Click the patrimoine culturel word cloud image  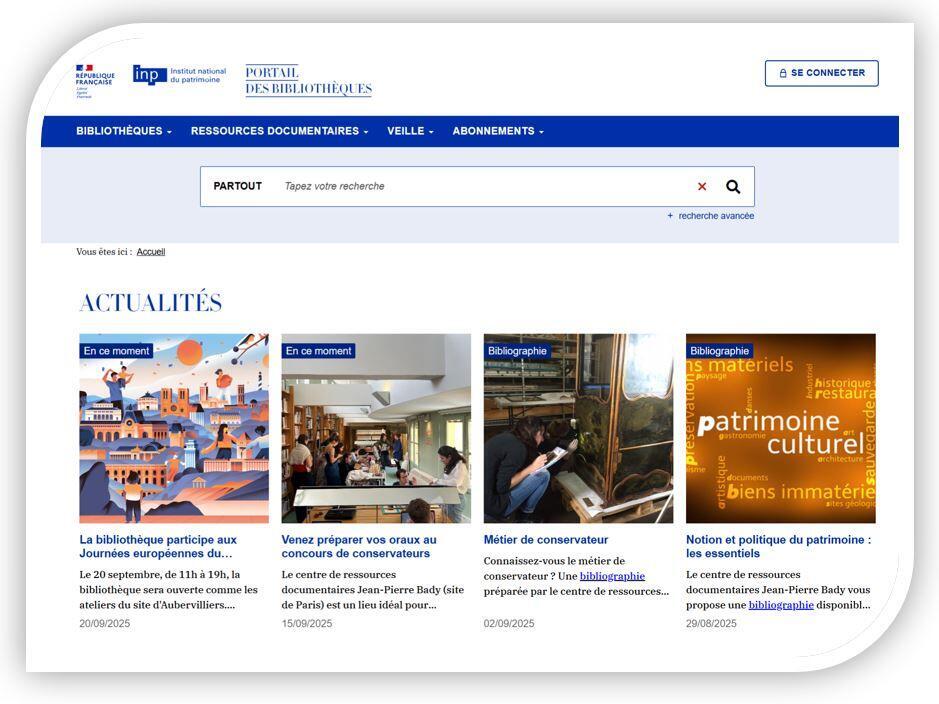[x=780, y=428]
